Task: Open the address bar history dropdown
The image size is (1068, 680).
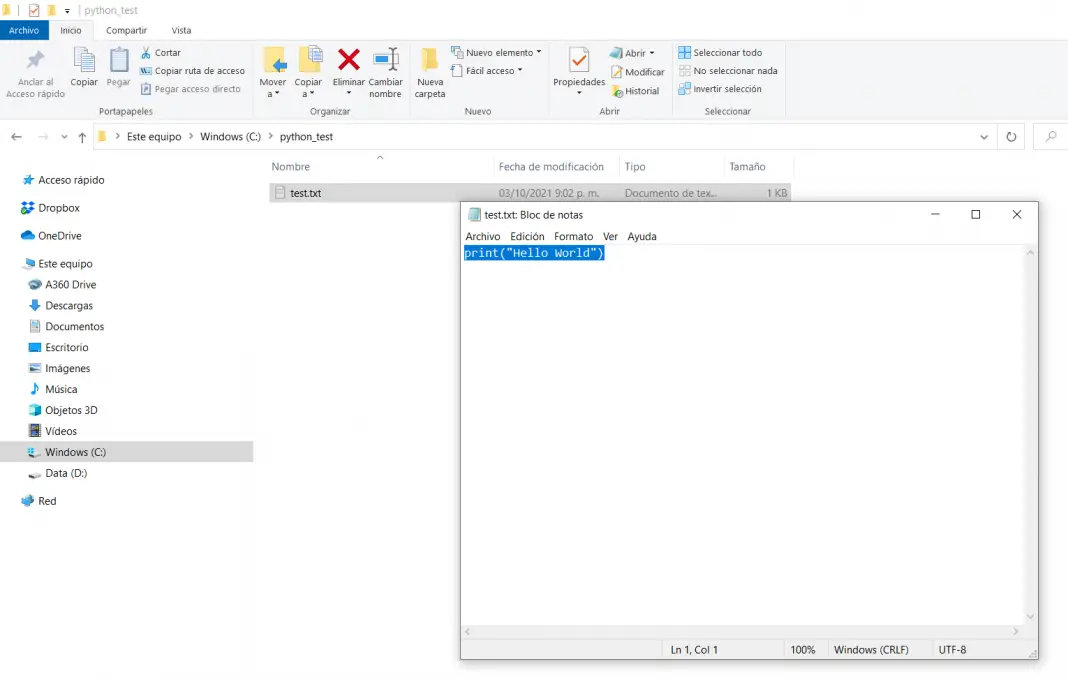Action: [985, 137]
